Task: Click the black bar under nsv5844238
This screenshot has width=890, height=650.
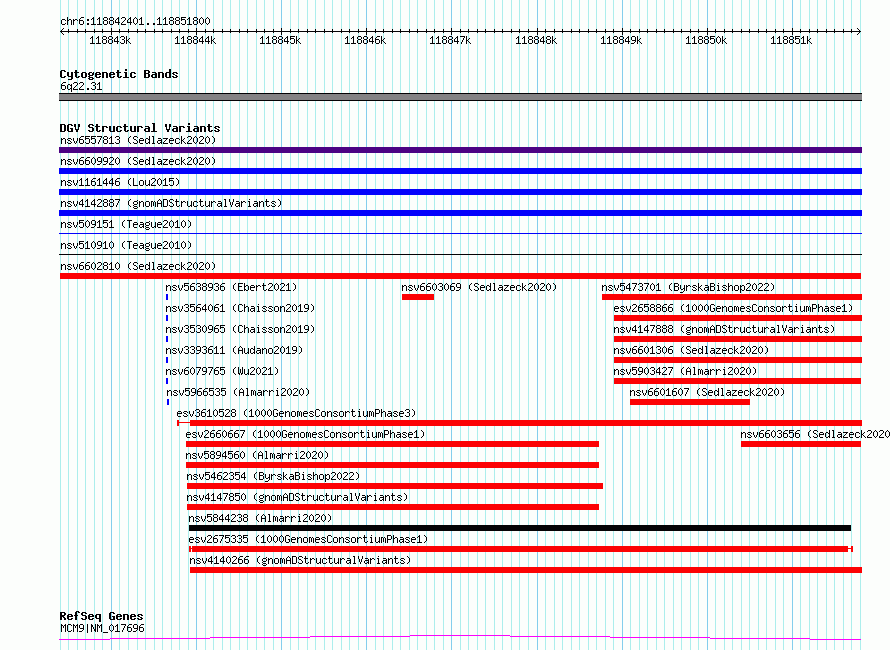Action: [x=520, y=528]
